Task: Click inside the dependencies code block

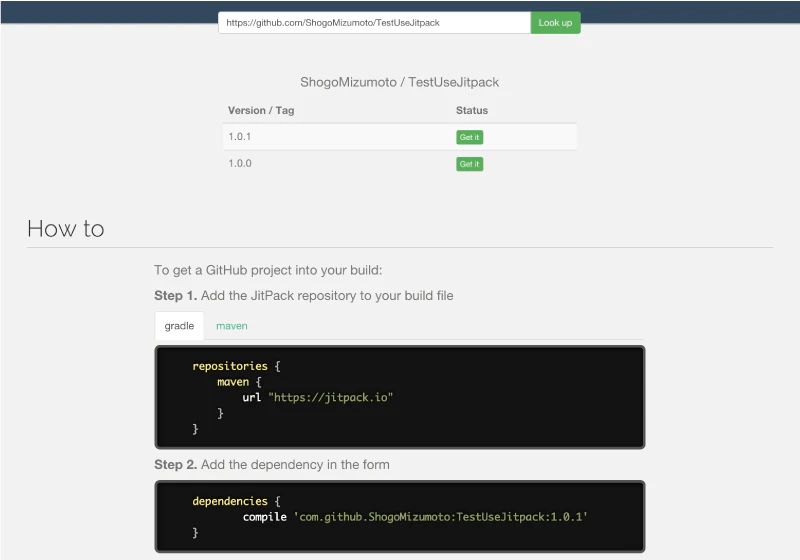Action: pyautogui.click(x=399, y=517)
